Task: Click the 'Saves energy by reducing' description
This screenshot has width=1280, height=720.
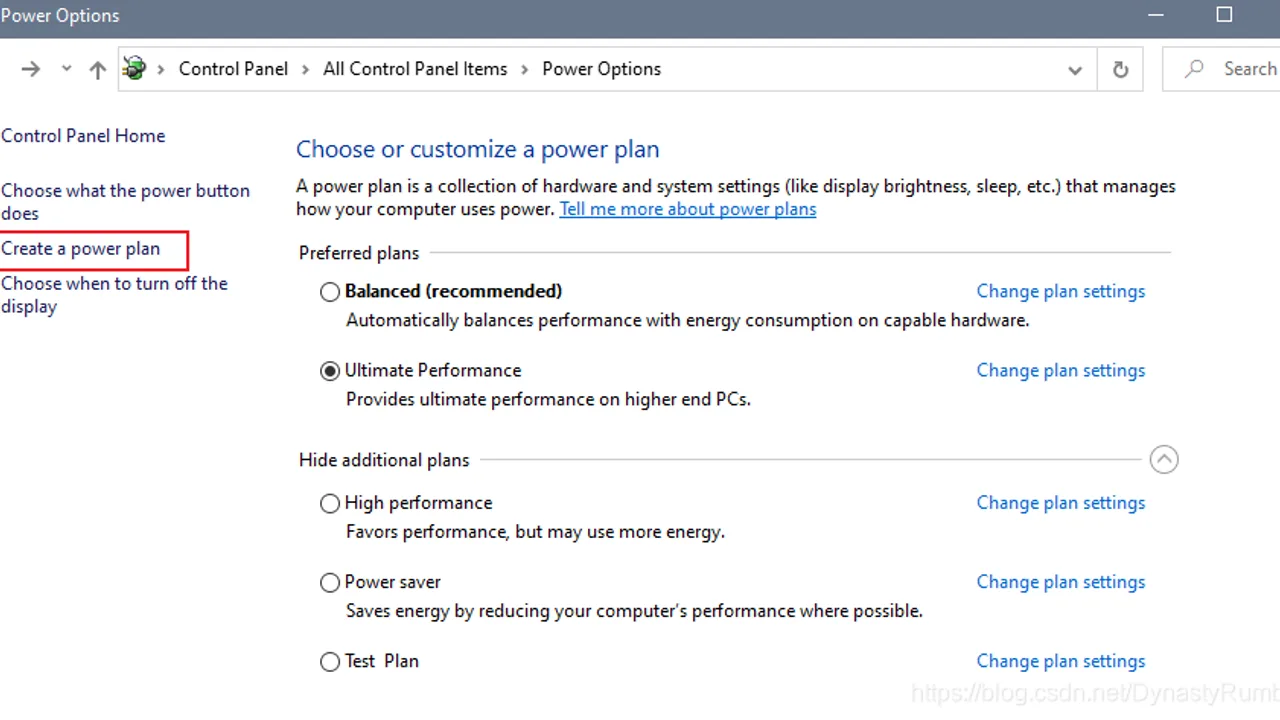Action: tap(634, 611)
